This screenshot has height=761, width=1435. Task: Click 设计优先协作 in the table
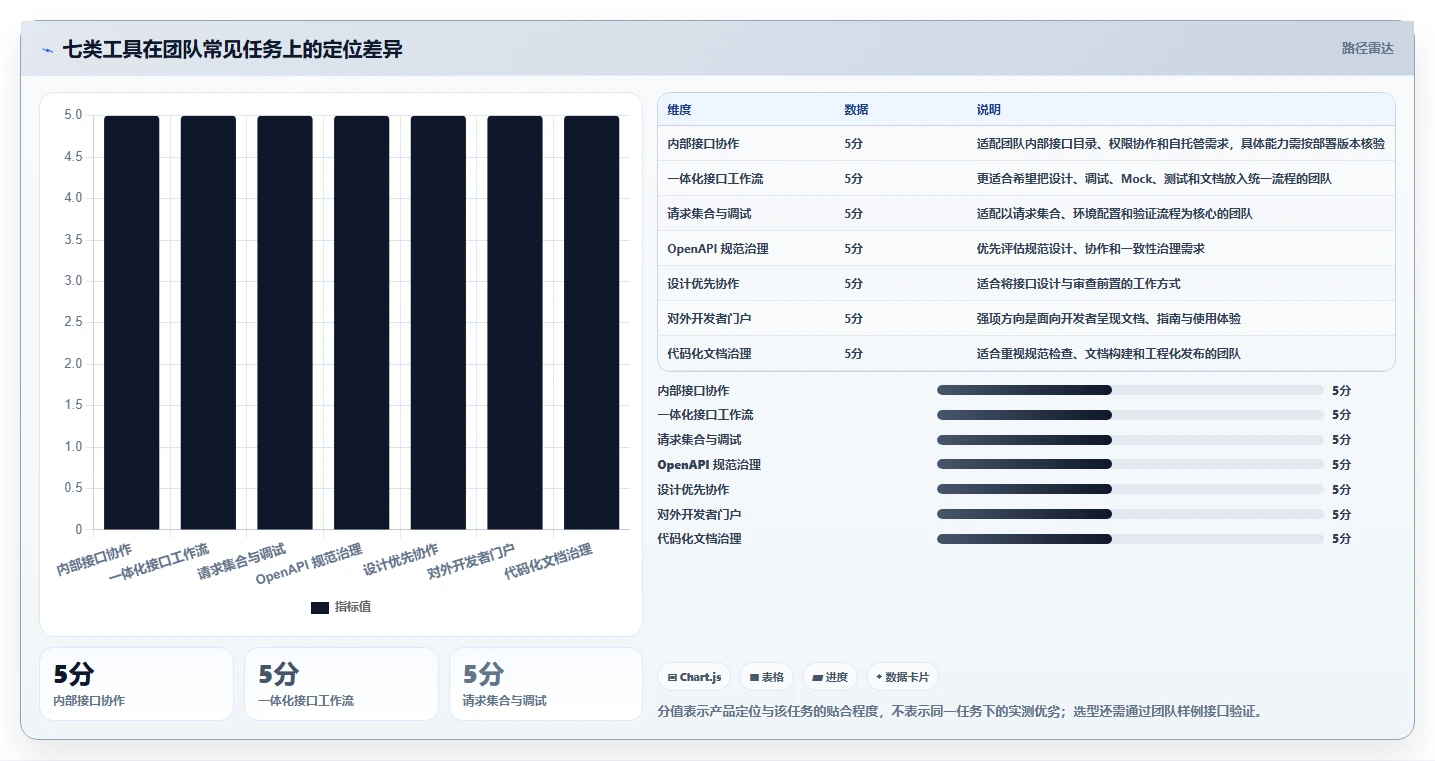703,284
